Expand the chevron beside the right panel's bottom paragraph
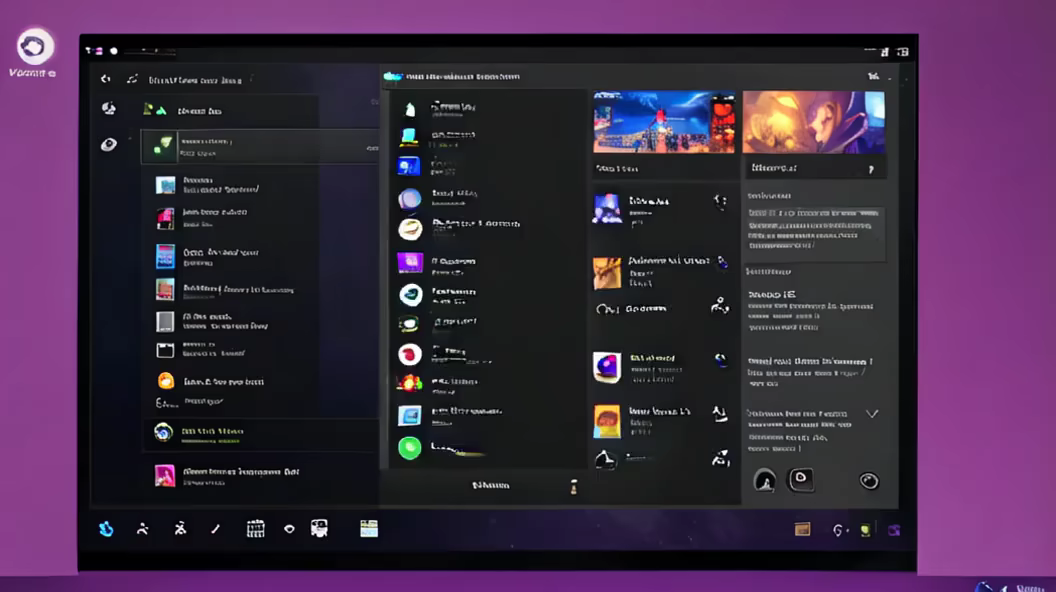Viewport: 1056px width, 592px height. pyautogui.click(x=871, y=413)
